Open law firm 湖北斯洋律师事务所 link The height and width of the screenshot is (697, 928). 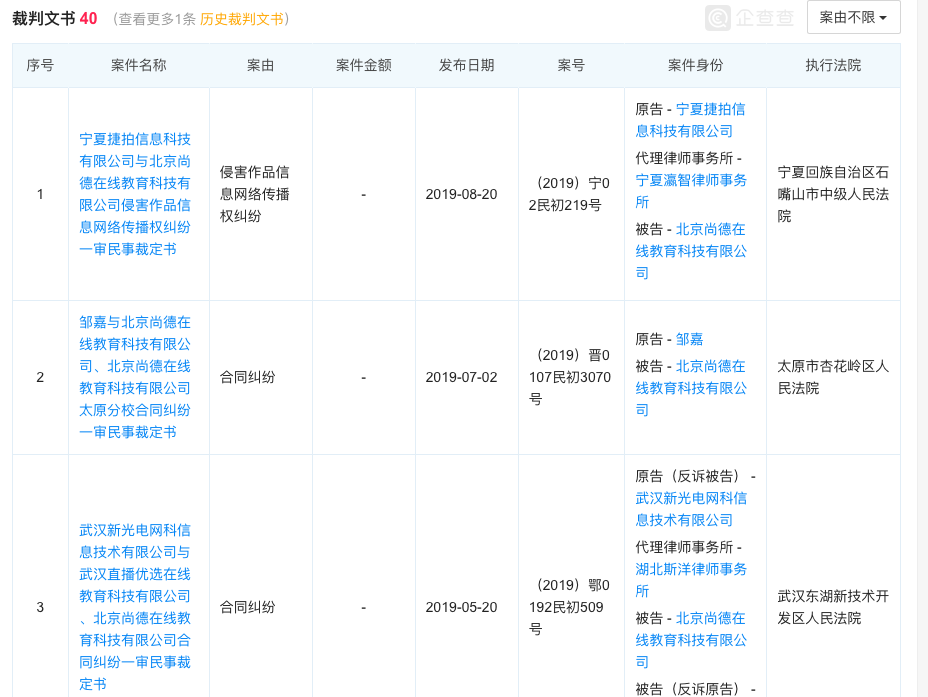(691, 580)
